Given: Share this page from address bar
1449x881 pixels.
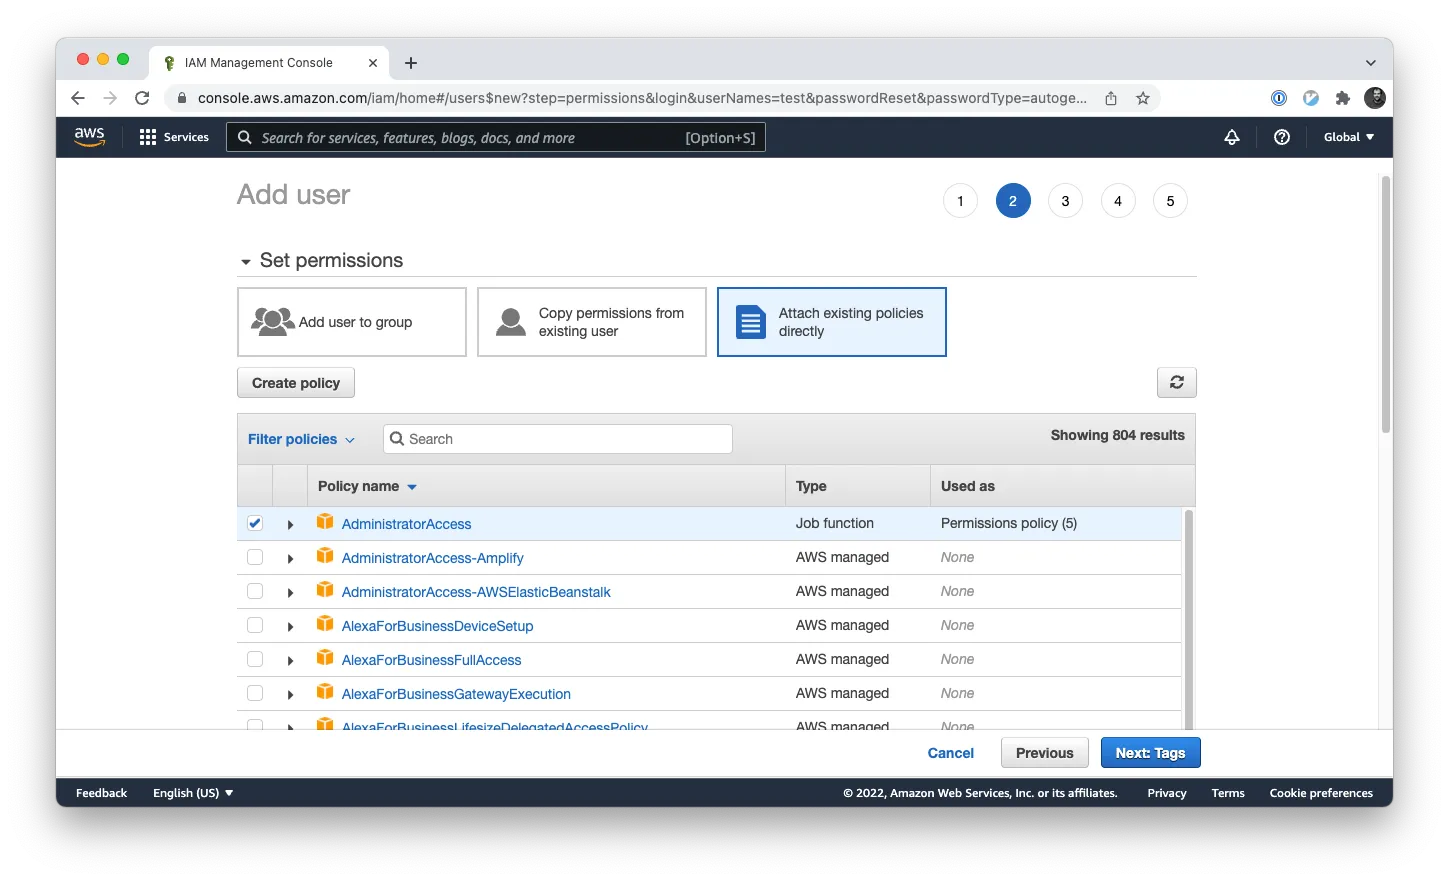Looking at the screenshot, I should click(x=1111, y=98).
